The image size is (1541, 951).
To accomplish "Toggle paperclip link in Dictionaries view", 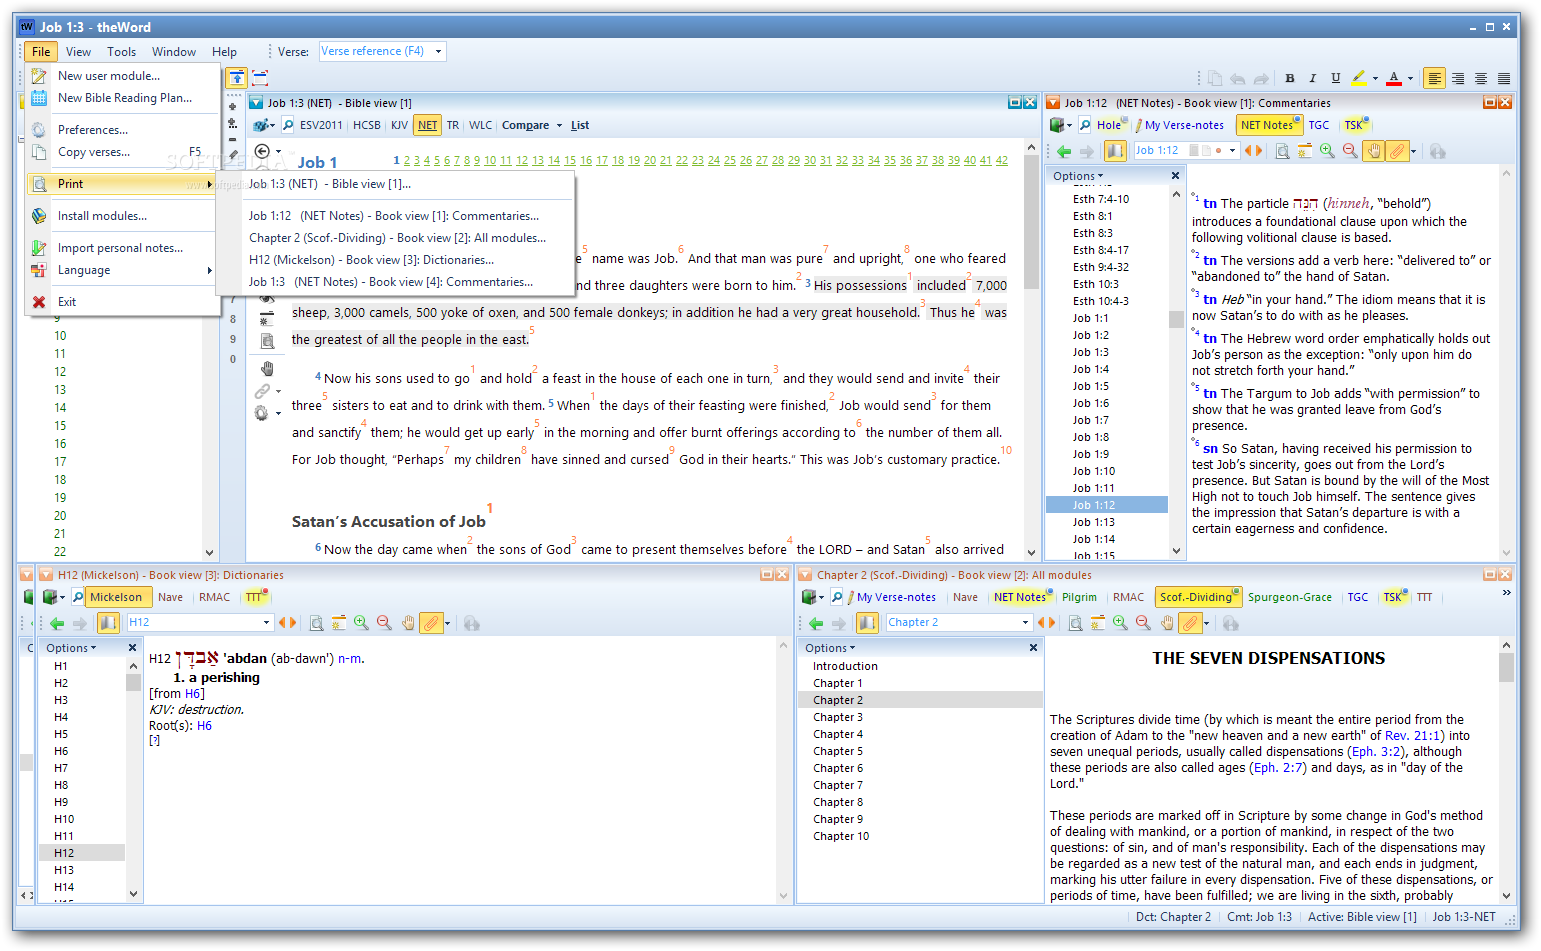I will [431, 623].
